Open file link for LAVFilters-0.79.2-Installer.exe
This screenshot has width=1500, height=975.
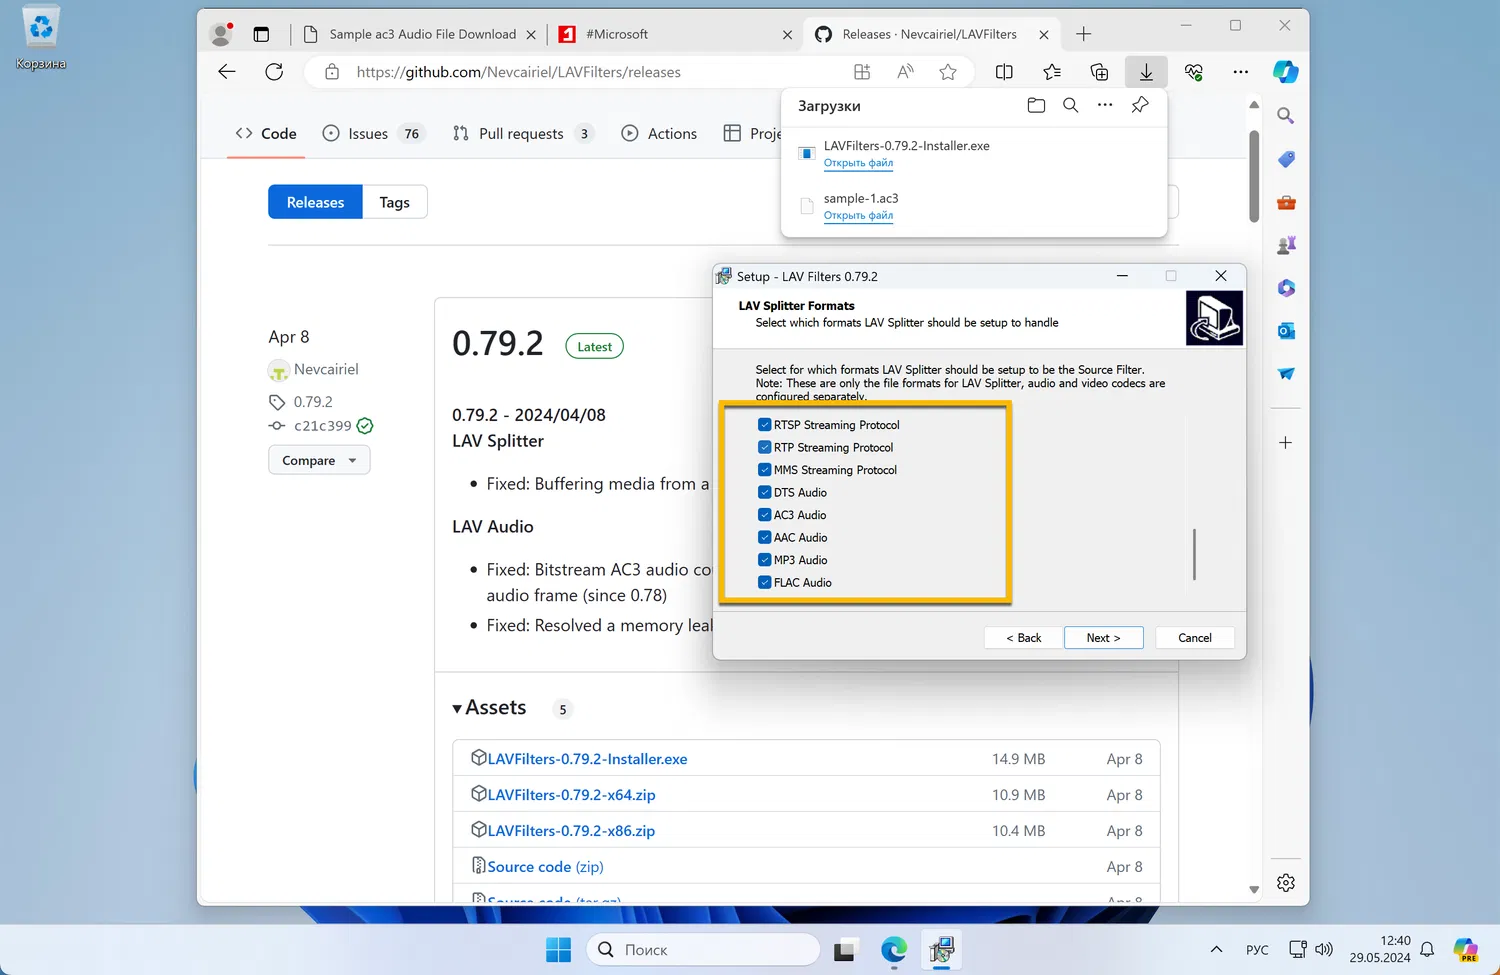(x=858, y=163)
